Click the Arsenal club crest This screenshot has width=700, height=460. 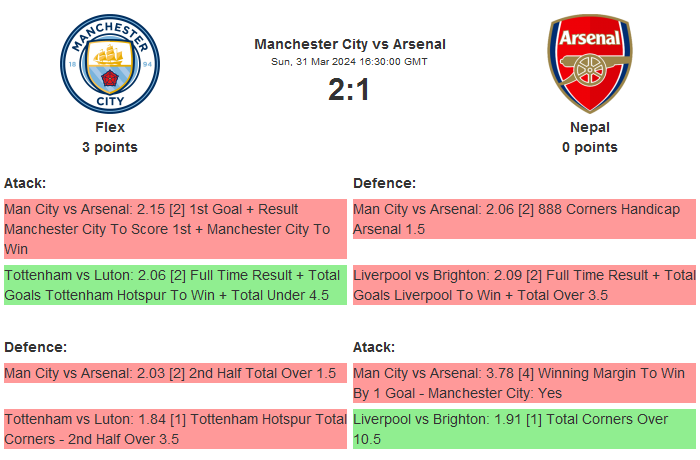(x=589, y=63)
